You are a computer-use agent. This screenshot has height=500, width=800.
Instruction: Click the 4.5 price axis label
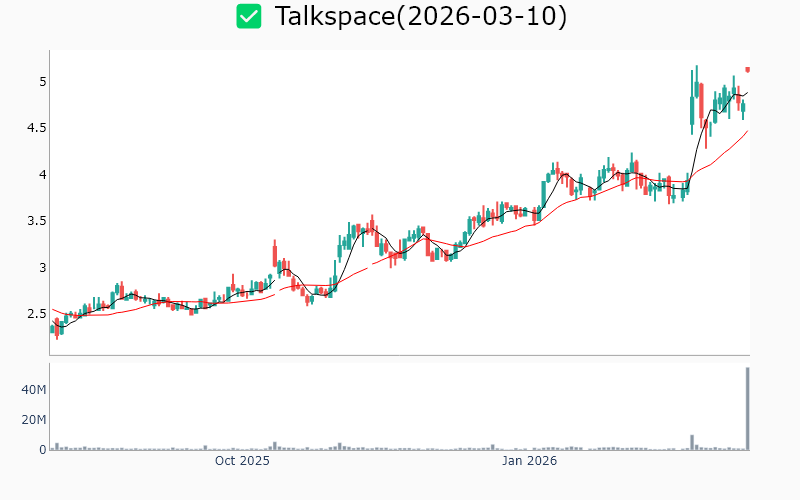tap(36, 127)
